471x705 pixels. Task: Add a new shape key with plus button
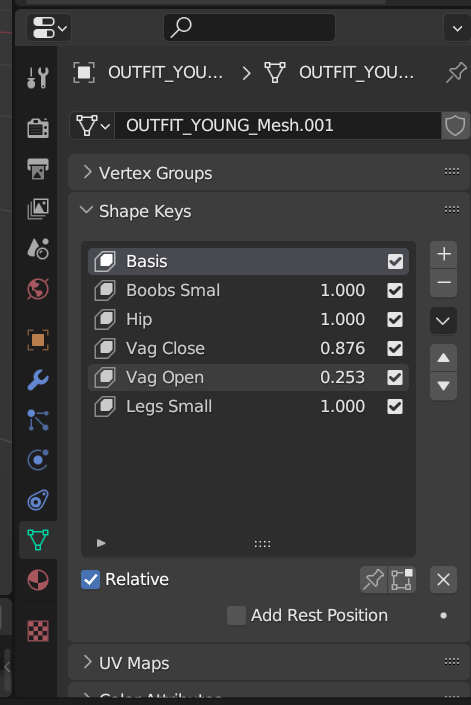click(x=444, y=254)
